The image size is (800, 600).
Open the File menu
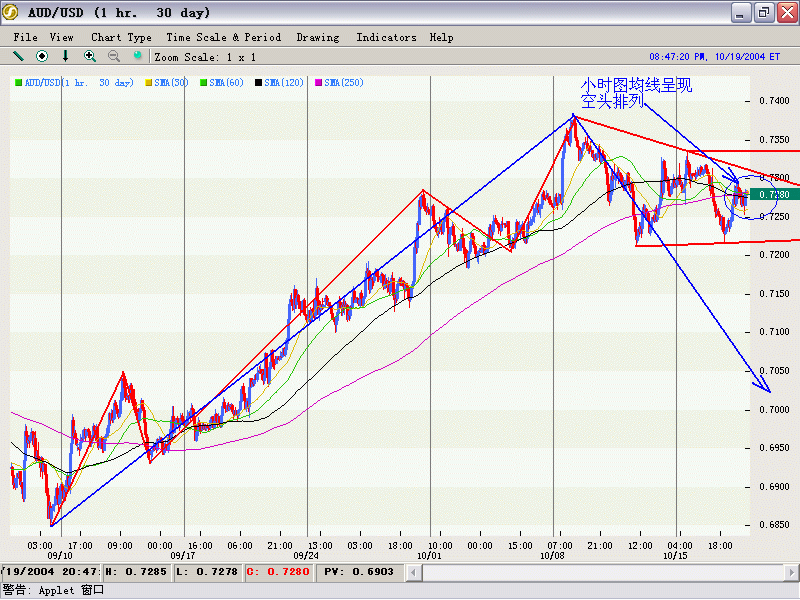click(x=25, y=37)
